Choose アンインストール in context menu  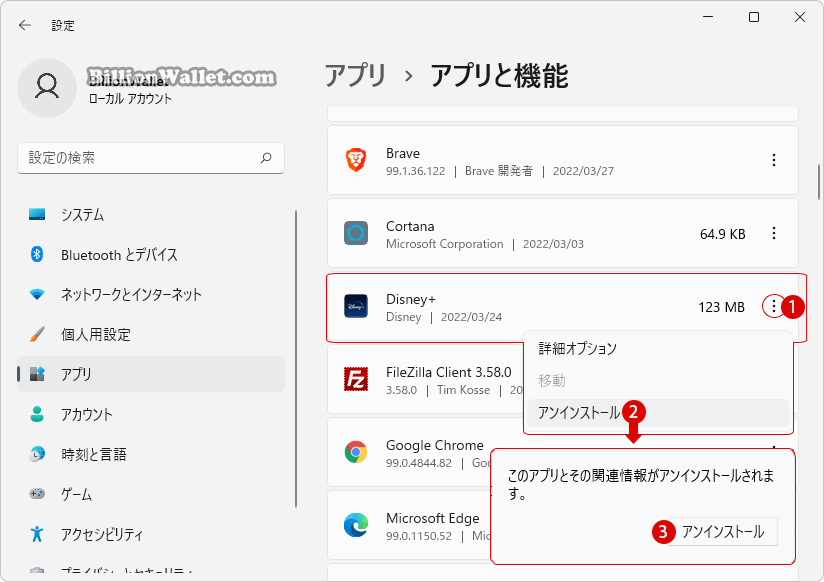[658, 413]
